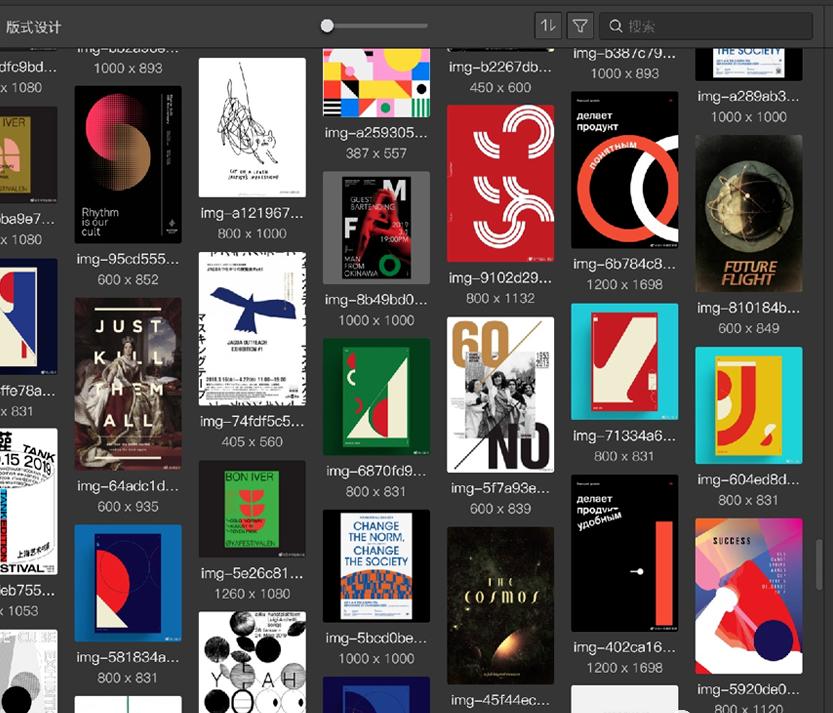Open the 60 NO collage poster
This screenshot has width=833, height=713.
coord(500,393)
